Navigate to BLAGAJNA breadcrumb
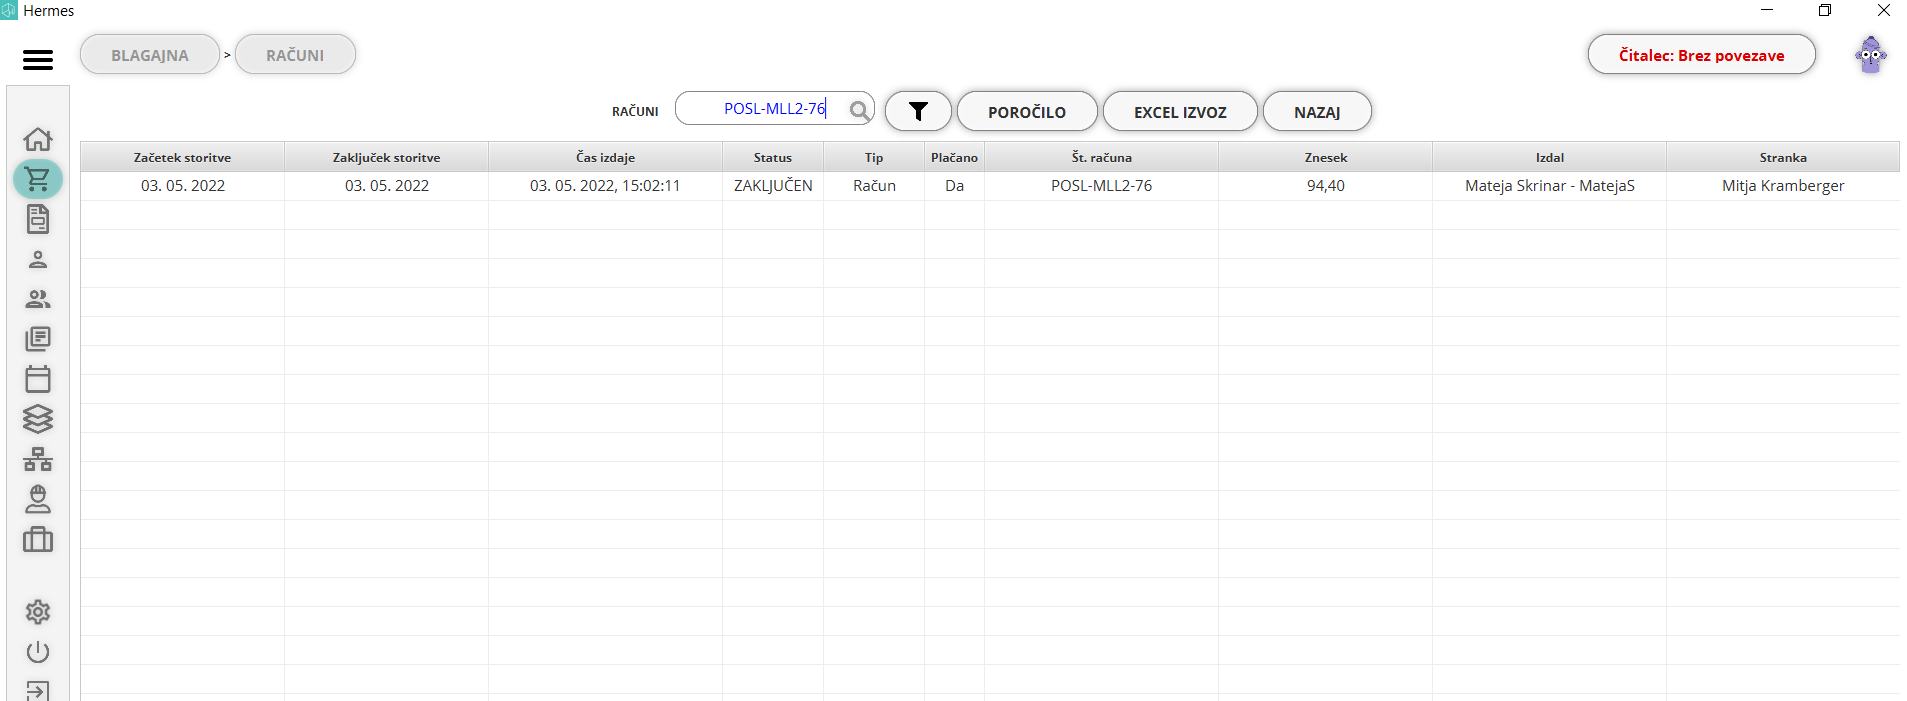The image size is (1907, 701). [150, 55]
